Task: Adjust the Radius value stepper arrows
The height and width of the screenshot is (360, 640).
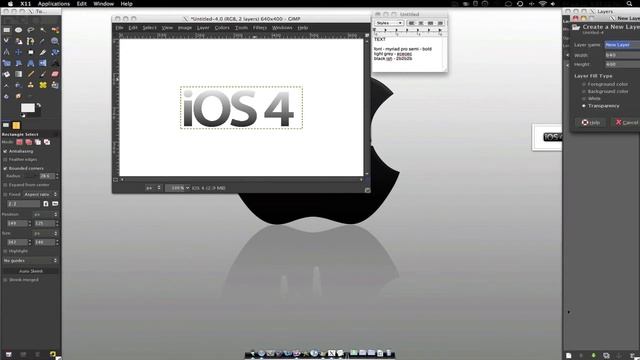Action: pyautogui.click(x=57, y=176)
